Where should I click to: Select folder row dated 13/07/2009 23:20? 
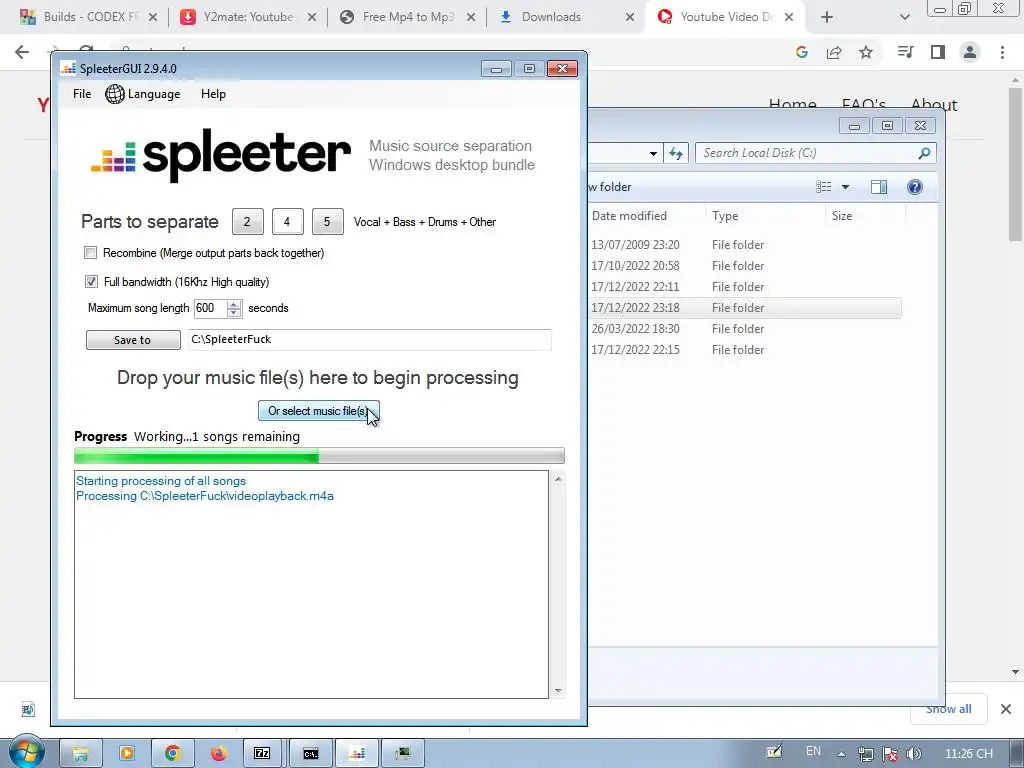744,245
